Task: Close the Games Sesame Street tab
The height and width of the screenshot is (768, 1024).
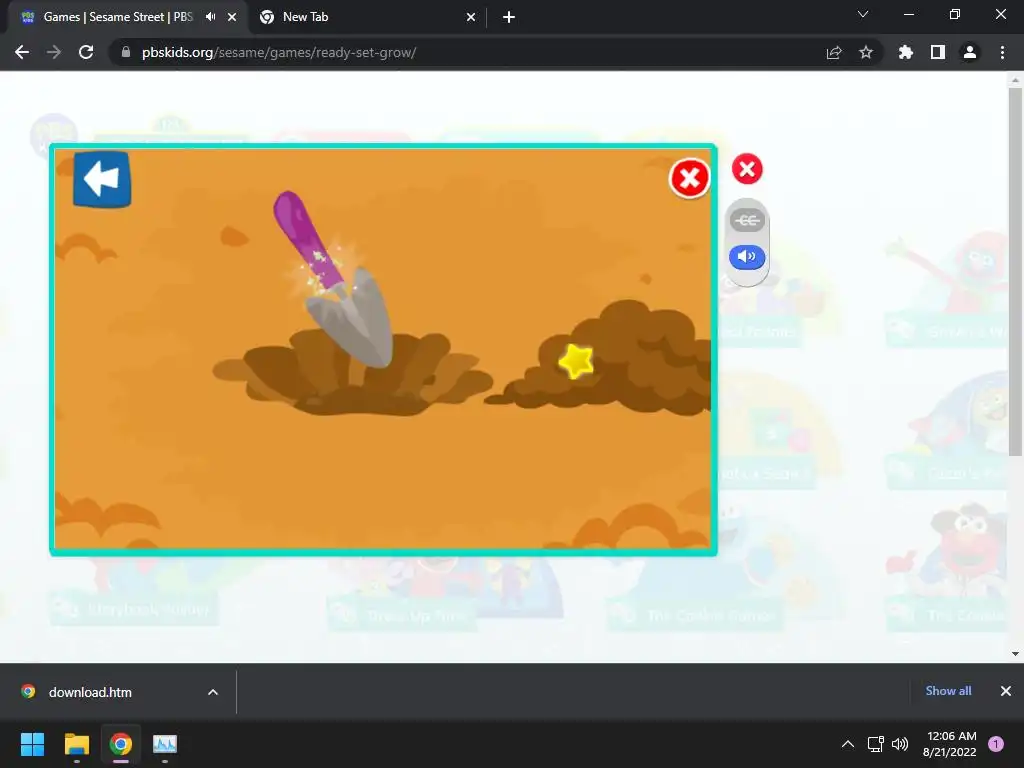Action: [x=232, y=17]
